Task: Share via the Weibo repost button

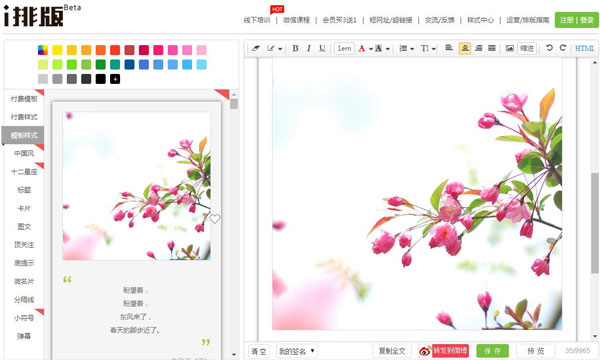Action: coord(444,350)
